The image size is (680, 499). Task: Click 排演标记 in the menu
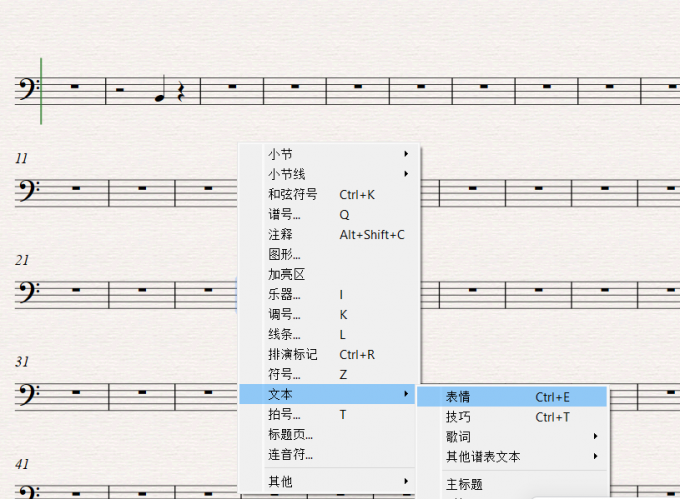click(328, 354)
